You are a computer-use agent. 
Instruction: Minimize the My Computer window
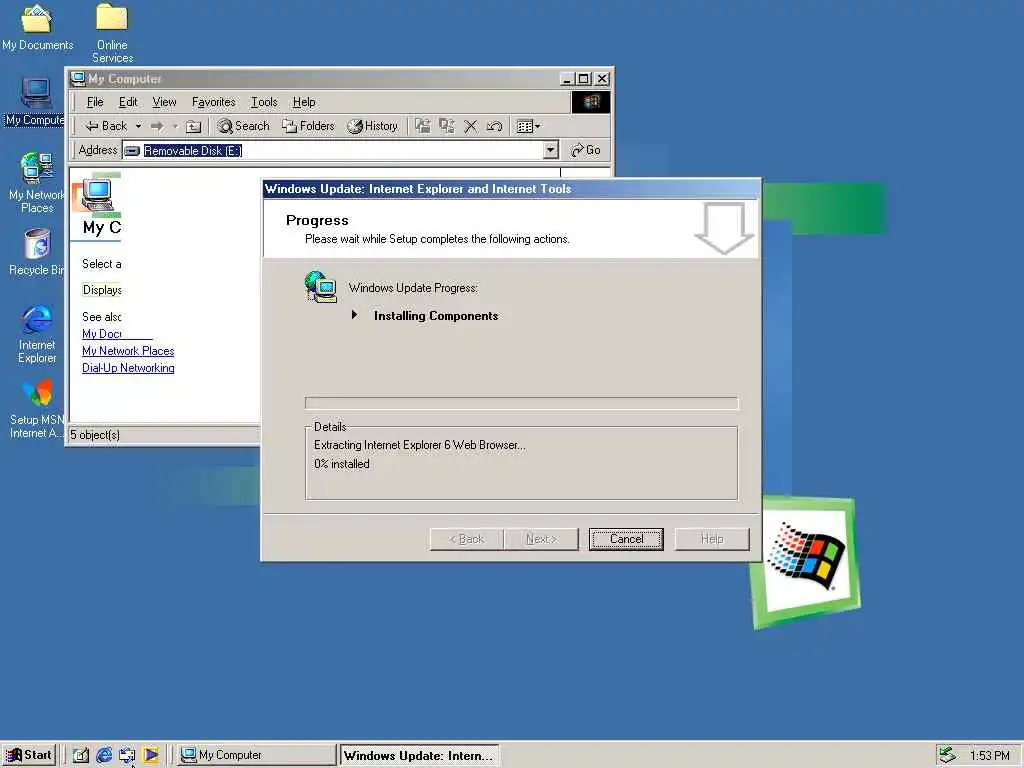(568, 79)
